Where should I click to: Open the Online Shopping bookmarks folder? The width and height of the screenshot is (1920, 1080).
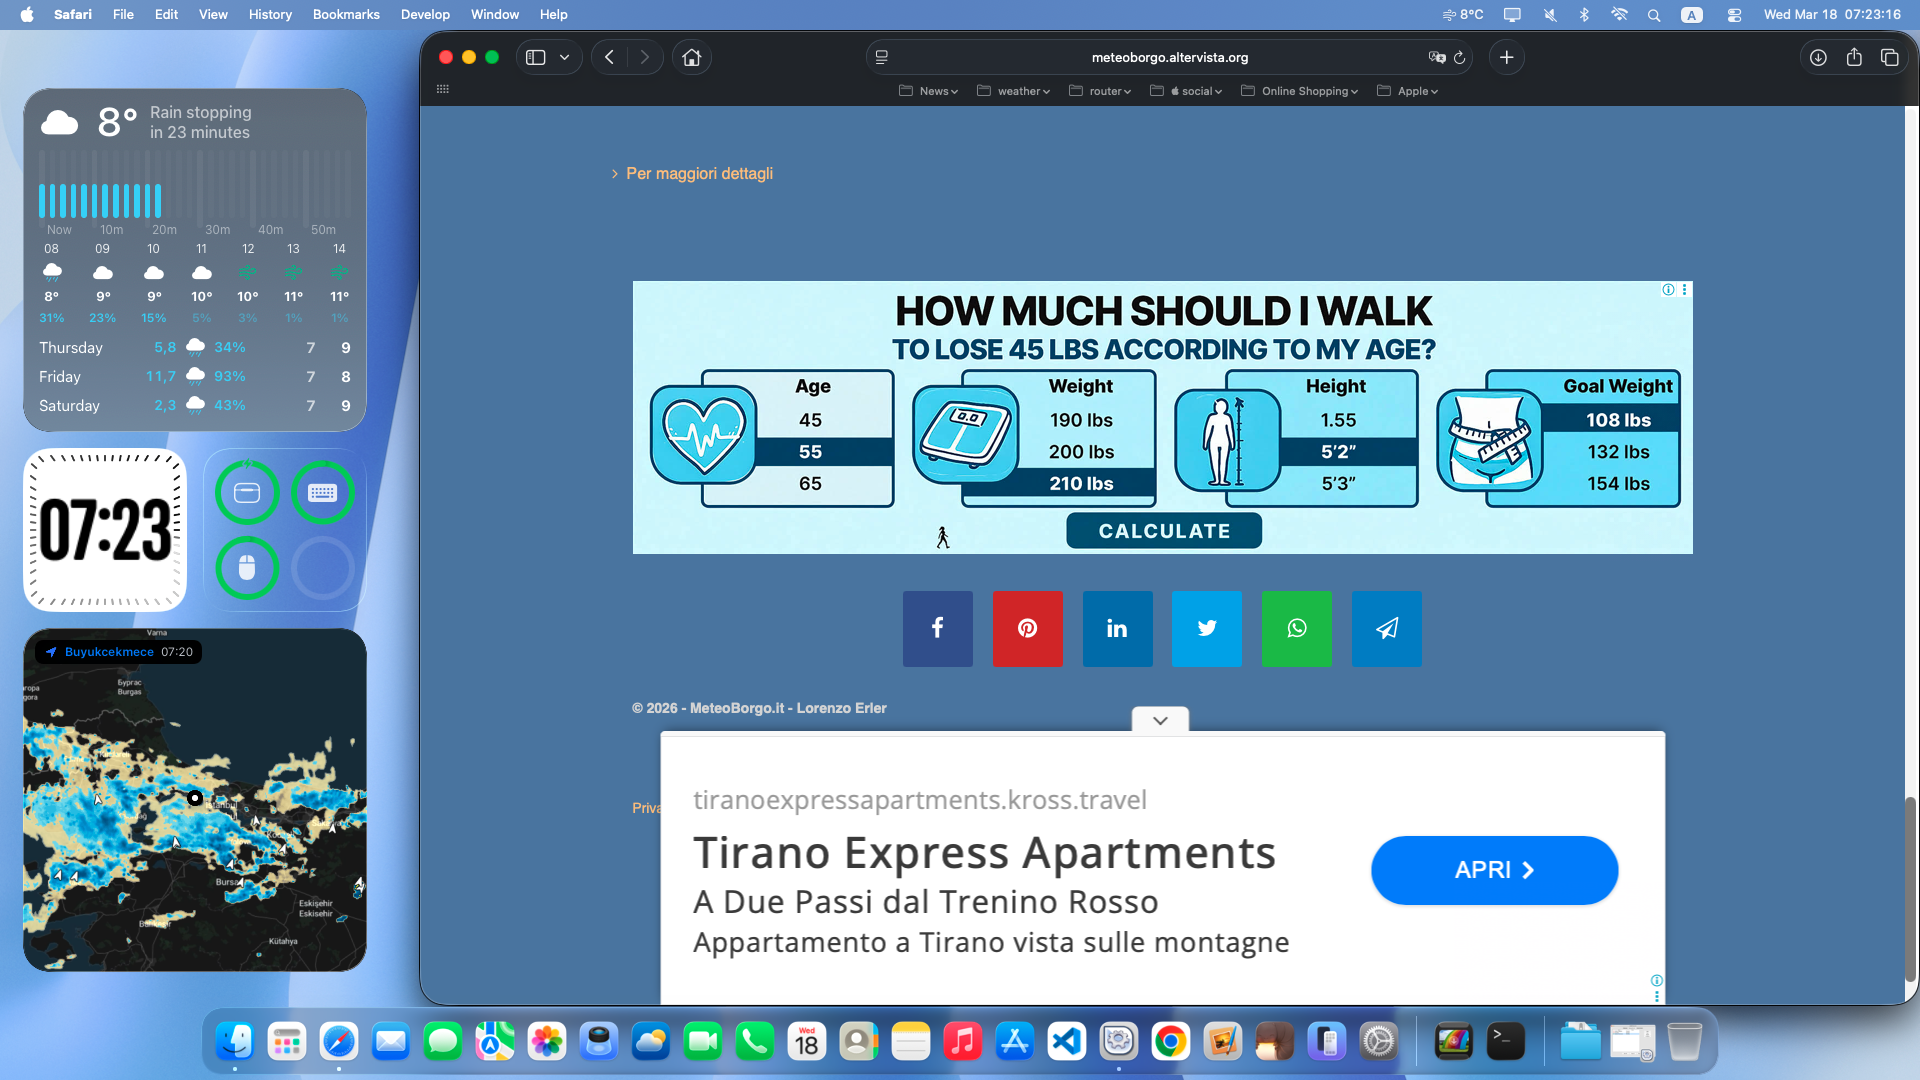point(1299,90)
